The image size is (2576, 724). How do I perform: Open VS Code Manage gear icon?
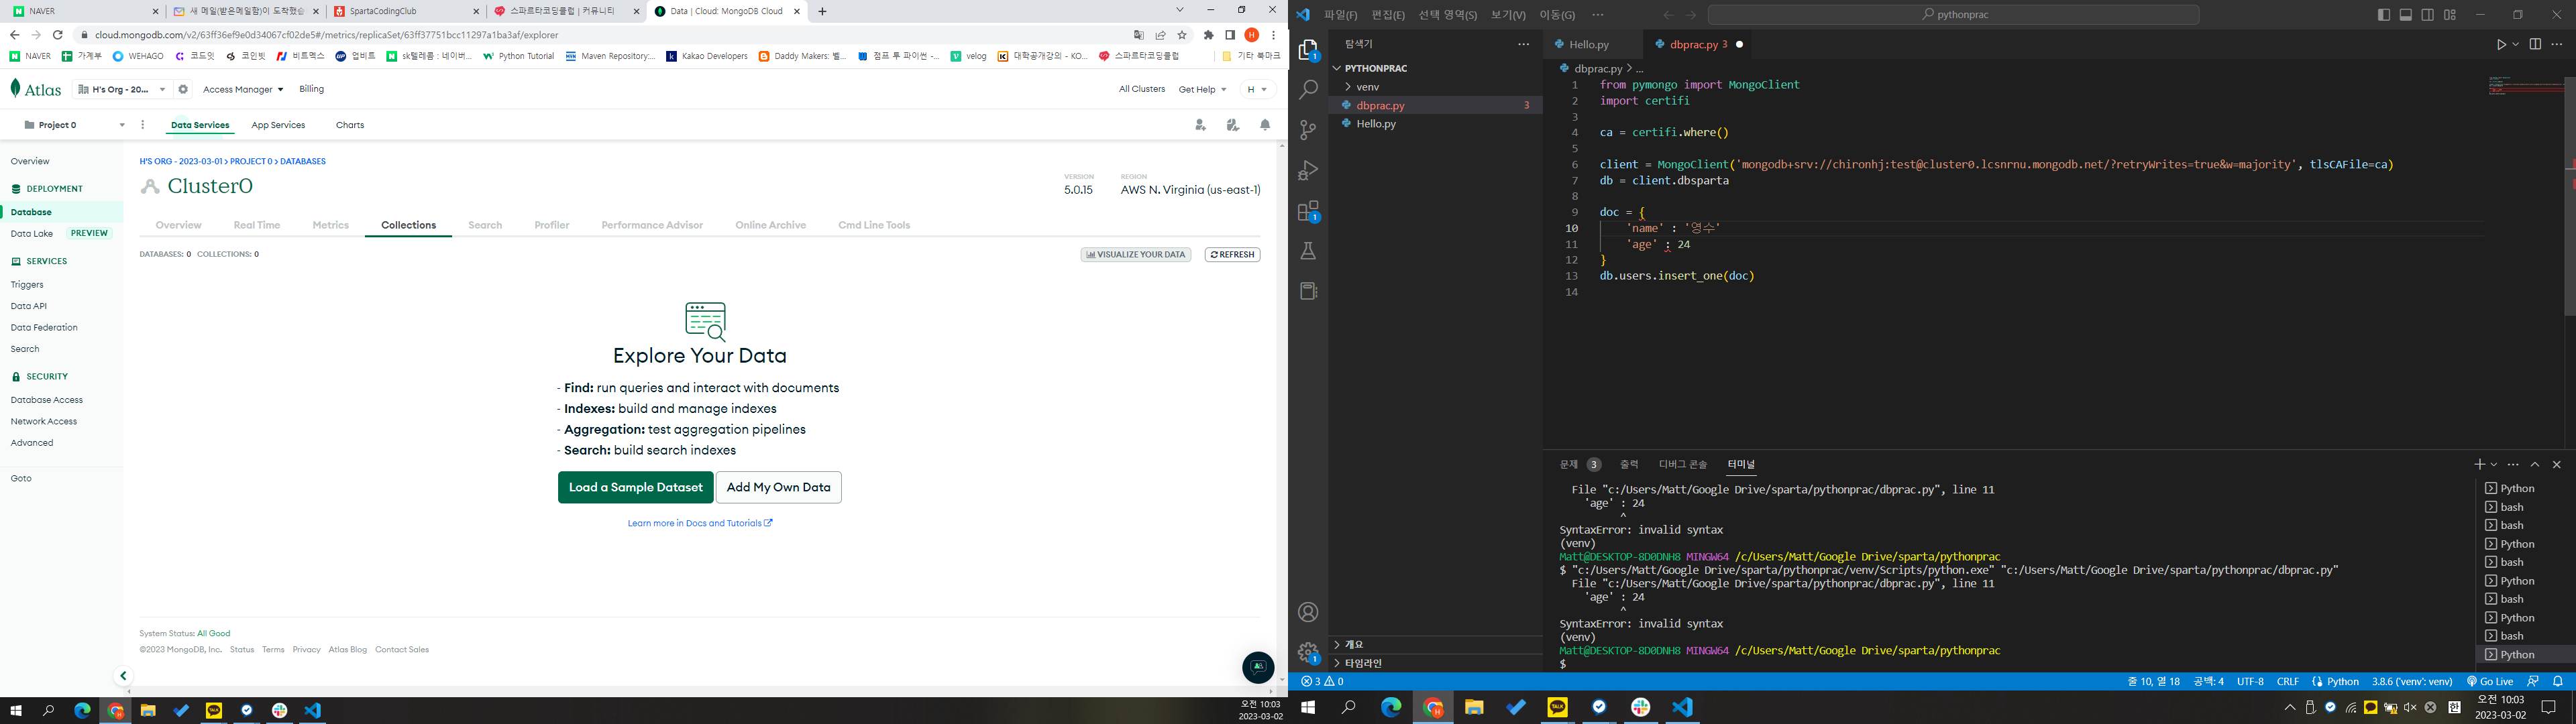click(1308, 652)
